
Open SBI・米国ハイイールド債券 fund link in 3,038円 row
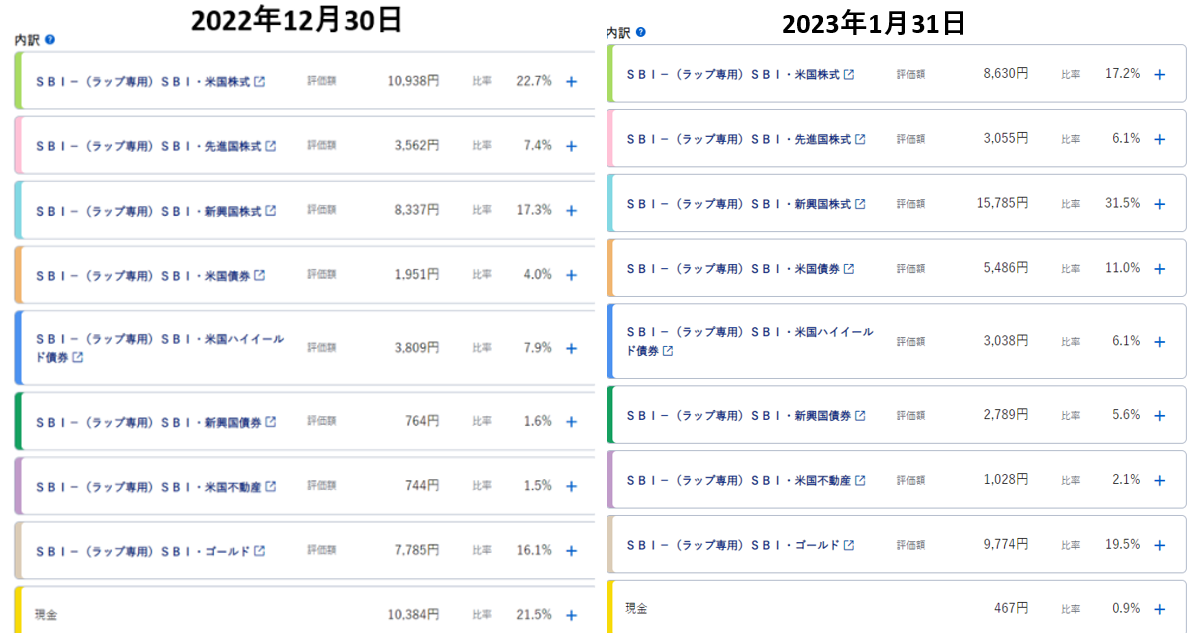pos(750,341)
